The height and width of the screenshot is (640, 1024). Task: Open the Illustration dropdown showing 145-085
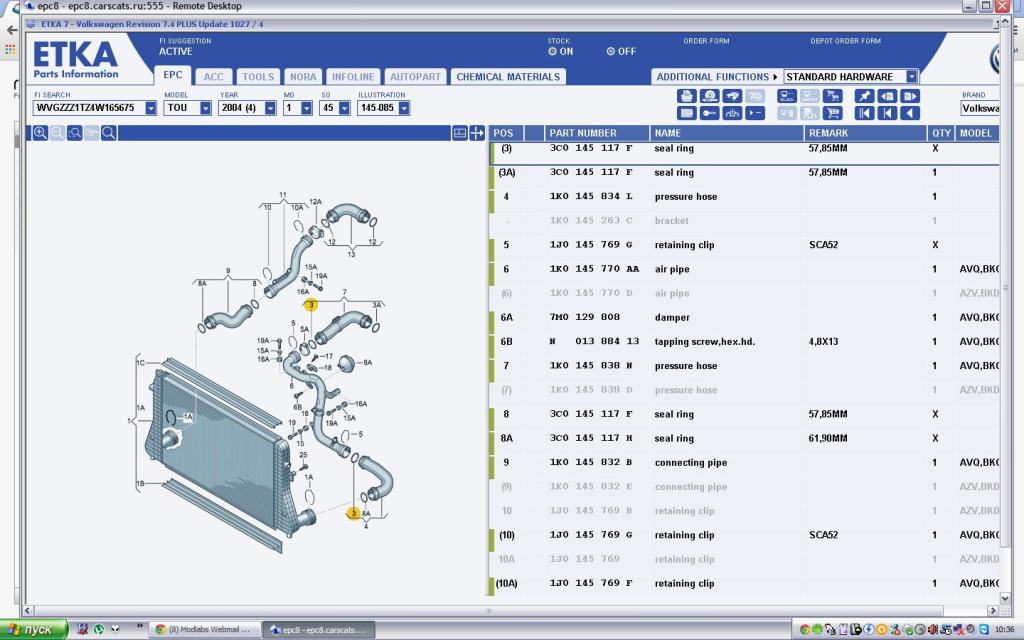click(x=404, y=108)
